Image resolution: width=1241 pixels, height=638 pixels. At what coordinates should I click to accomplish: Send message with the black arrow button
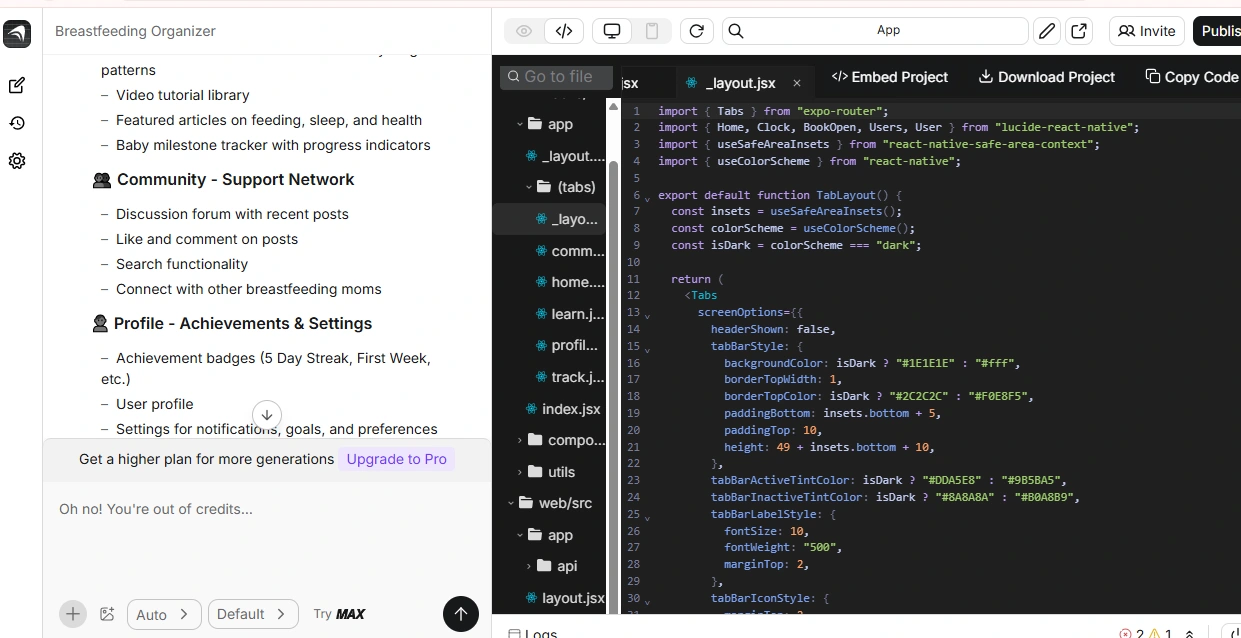460,614
